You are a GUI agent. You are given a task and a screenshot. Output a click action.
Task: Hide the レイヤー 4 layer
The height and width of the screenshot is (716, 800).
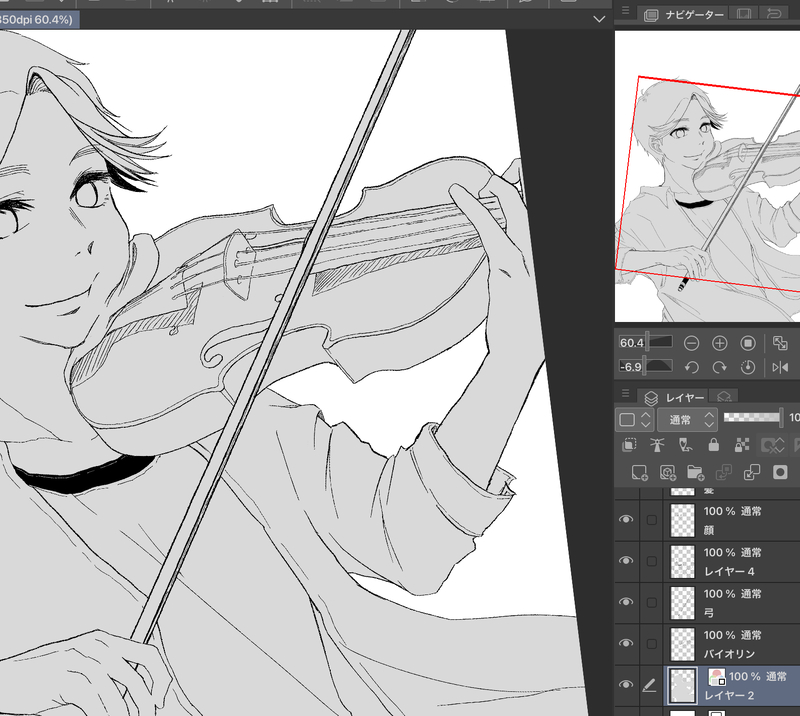(x=626, y=561)
